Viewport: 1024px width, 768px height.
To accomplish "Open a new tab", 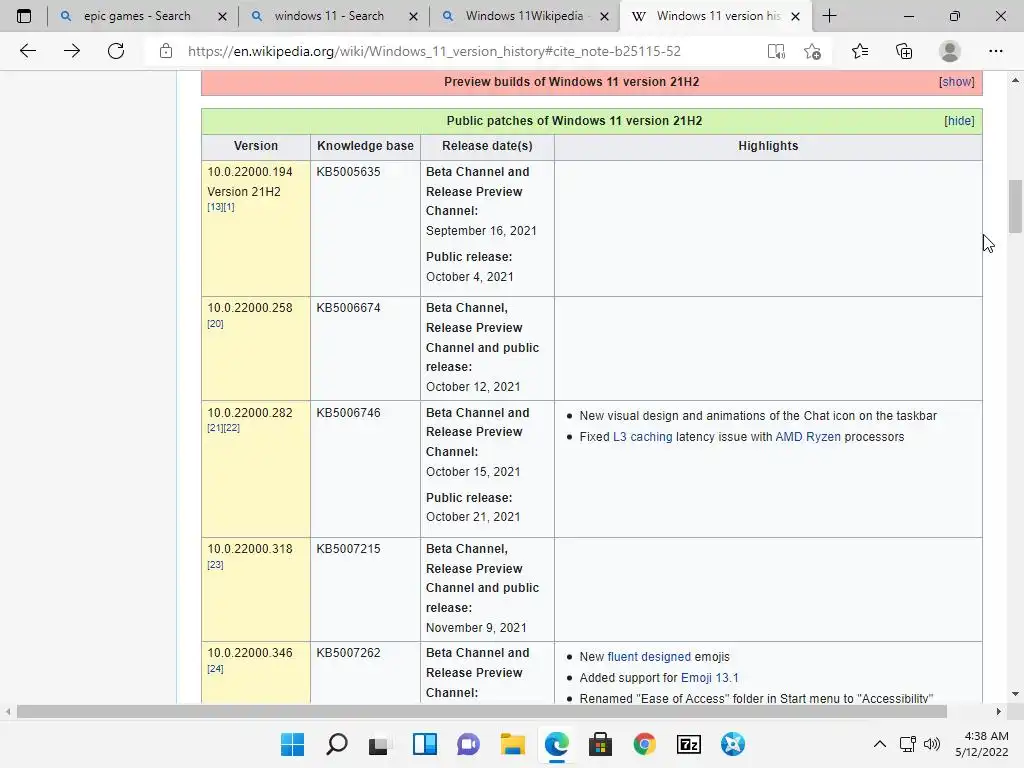I will pos(829,16).
